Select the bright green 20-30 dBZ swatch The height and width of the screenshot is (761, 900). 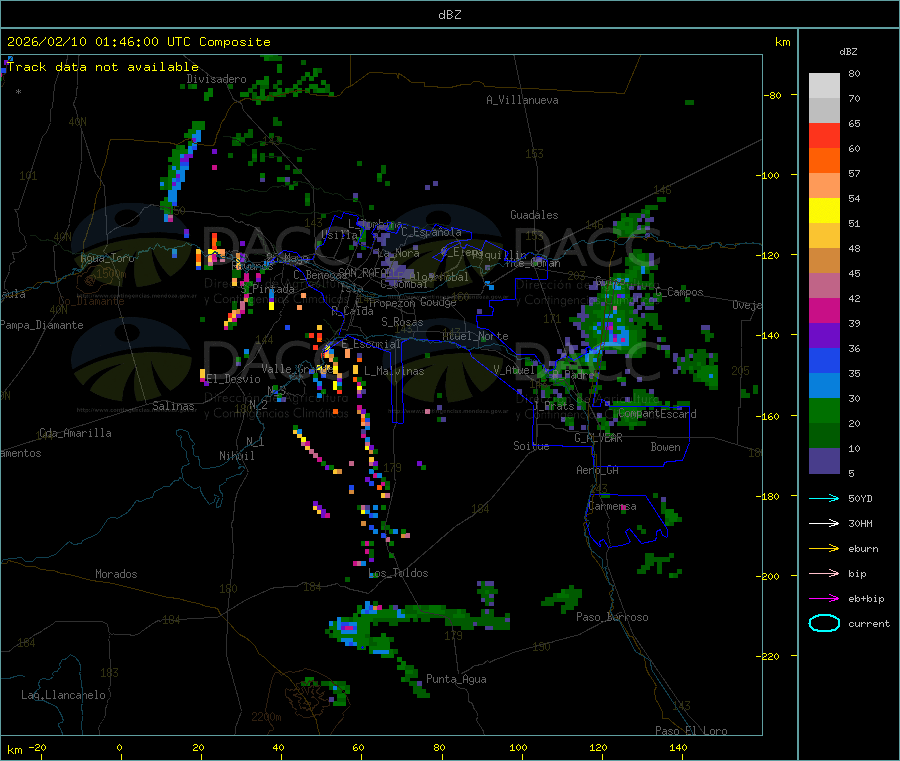click(x=824, y=410)
